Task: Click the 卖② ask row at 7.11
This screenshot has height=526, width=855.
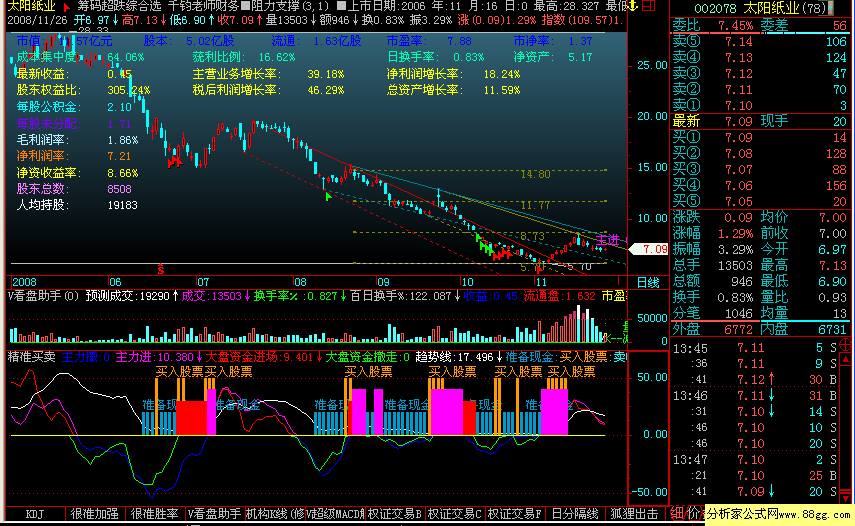Action: [x=759, y=89]
